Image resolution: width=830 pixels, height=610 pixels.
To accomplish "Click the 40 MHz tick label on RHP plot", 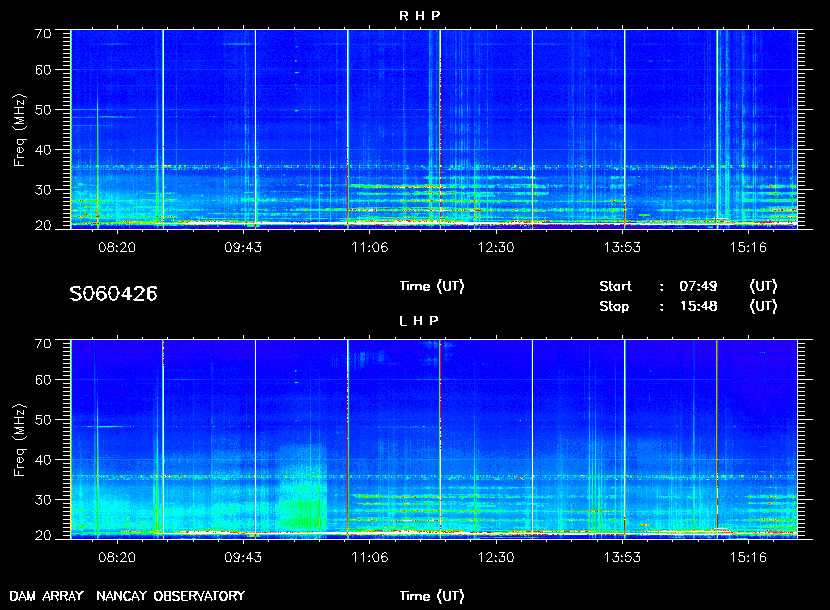I will (43, 150).
